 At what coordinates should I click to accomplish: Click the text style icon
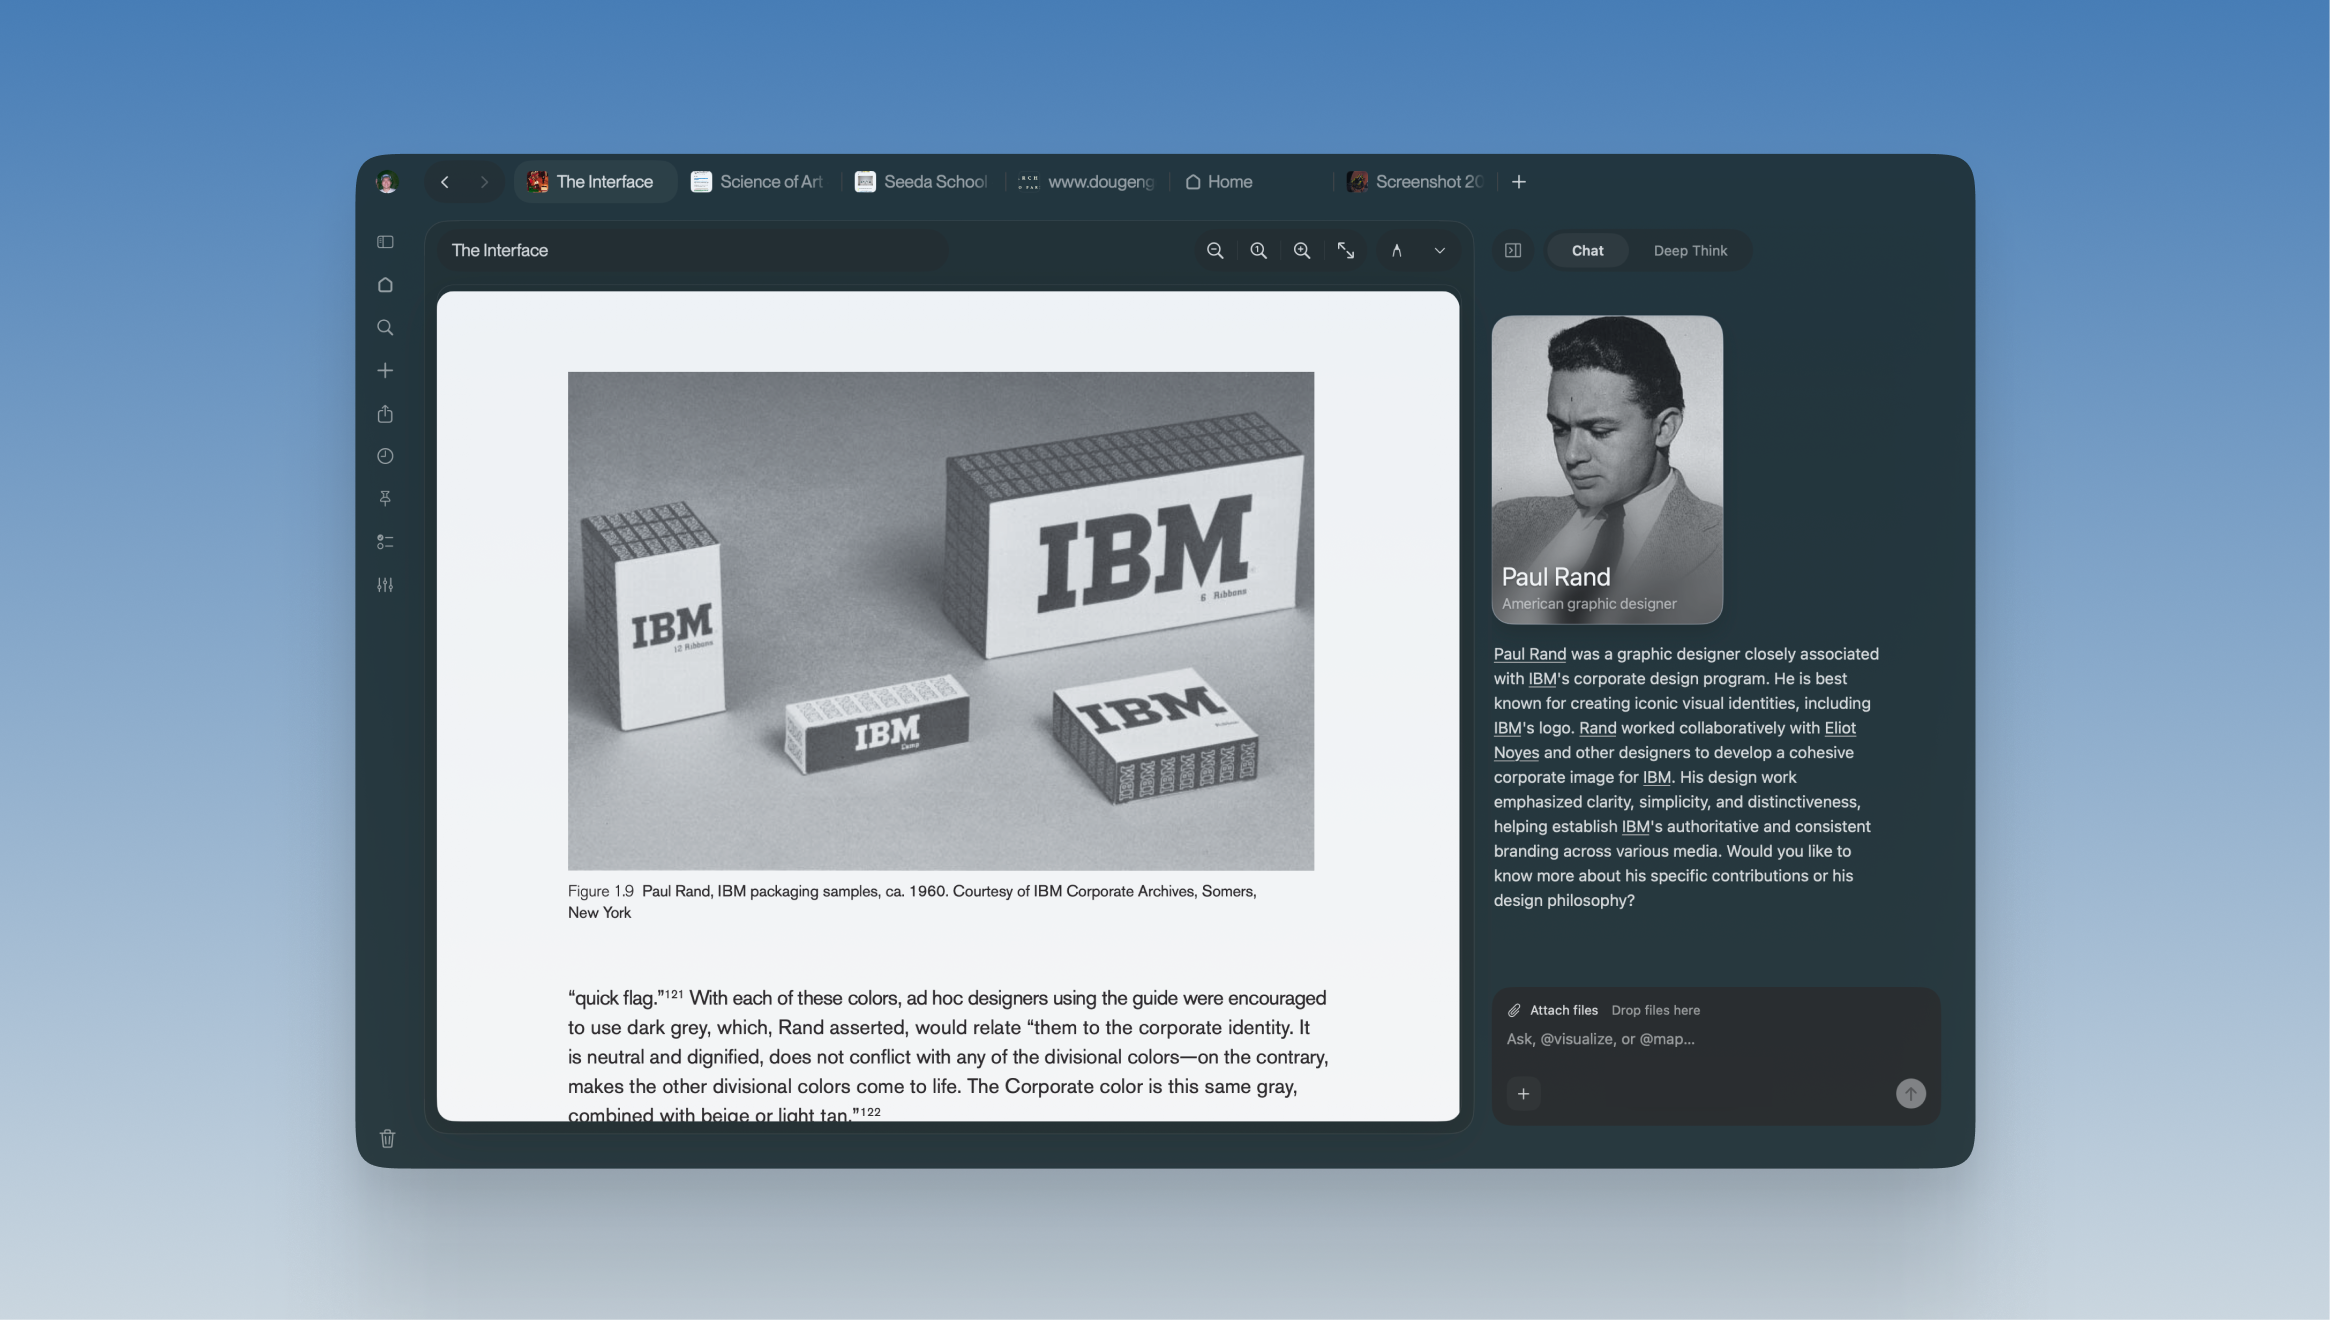(x=1397, y=251)
